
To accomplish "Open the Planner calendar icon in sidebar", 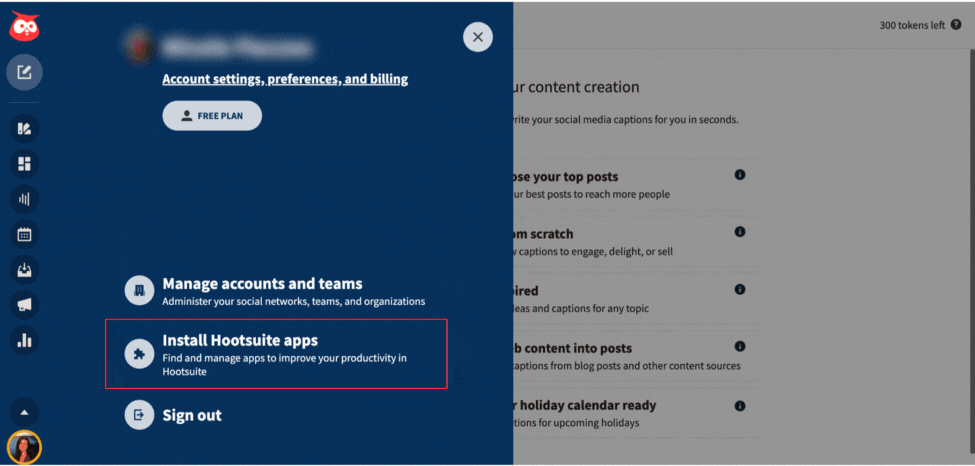I will pyautogui.click(x=25, y=235).
